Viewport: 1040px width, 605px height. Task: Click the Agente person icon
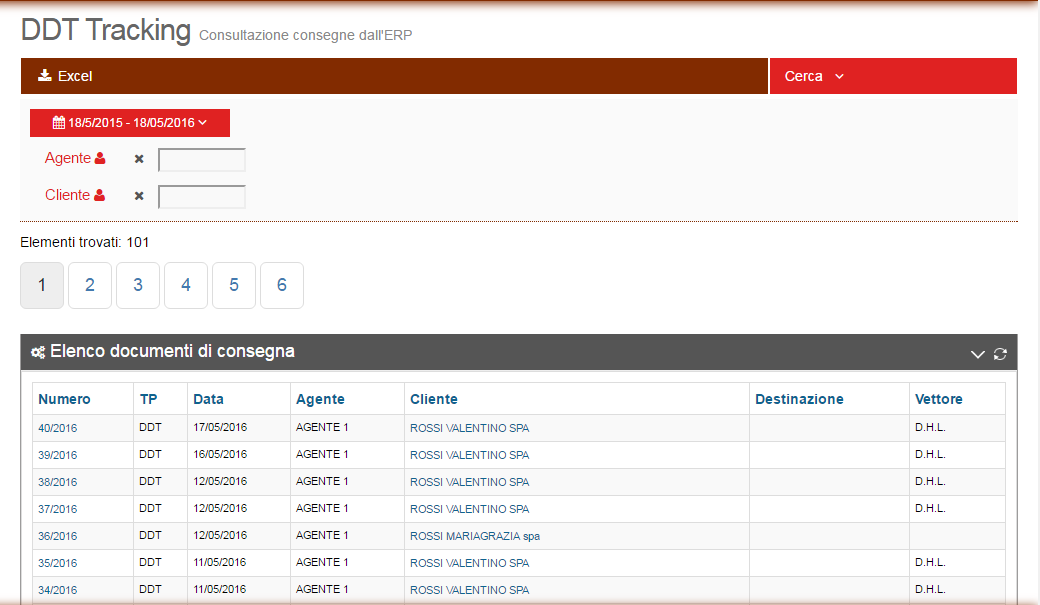pos(100,159)
